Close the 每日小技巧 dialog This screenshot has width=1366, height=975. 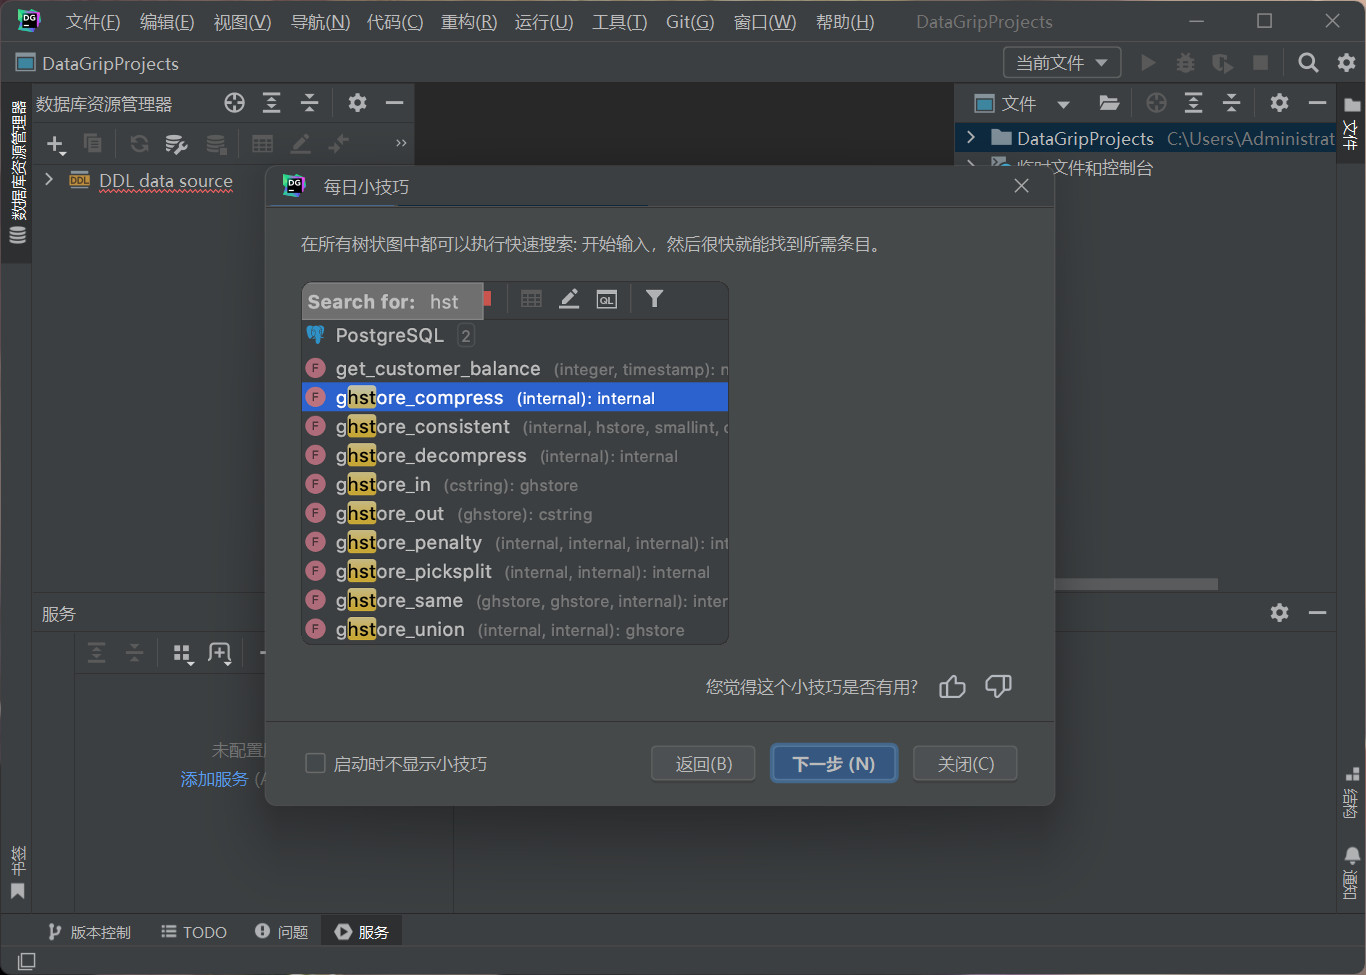click(x=1021, y=186)
